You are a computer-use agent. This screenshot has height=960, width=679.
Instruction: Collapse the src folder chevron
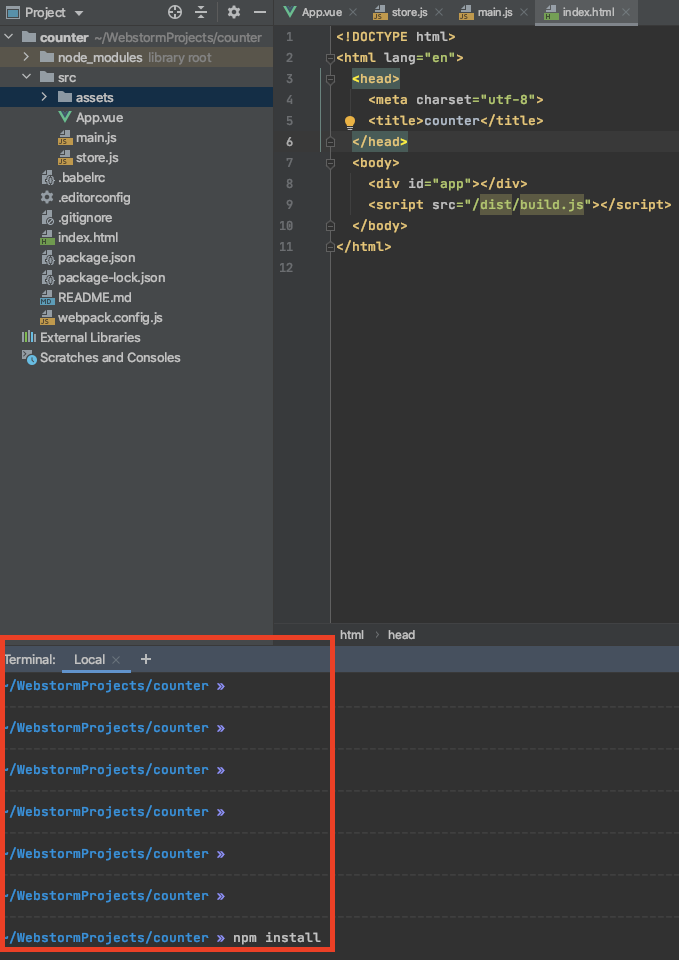pyautogui.click(x=26, y=77)
